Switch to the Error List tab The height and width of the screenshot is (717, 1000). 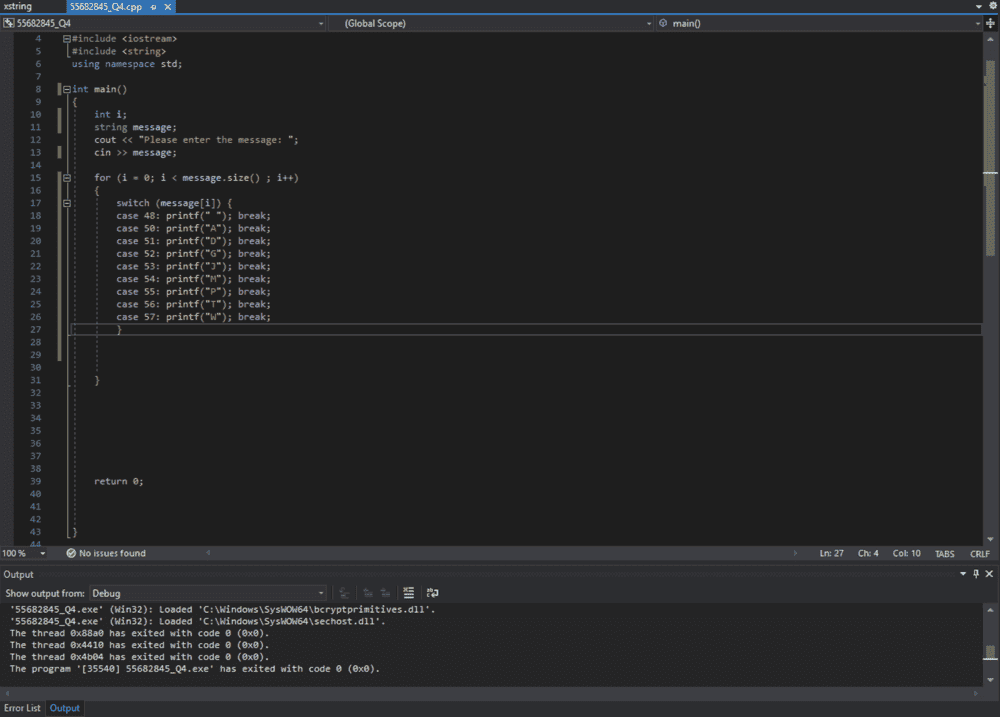click(x=22, y=708)
